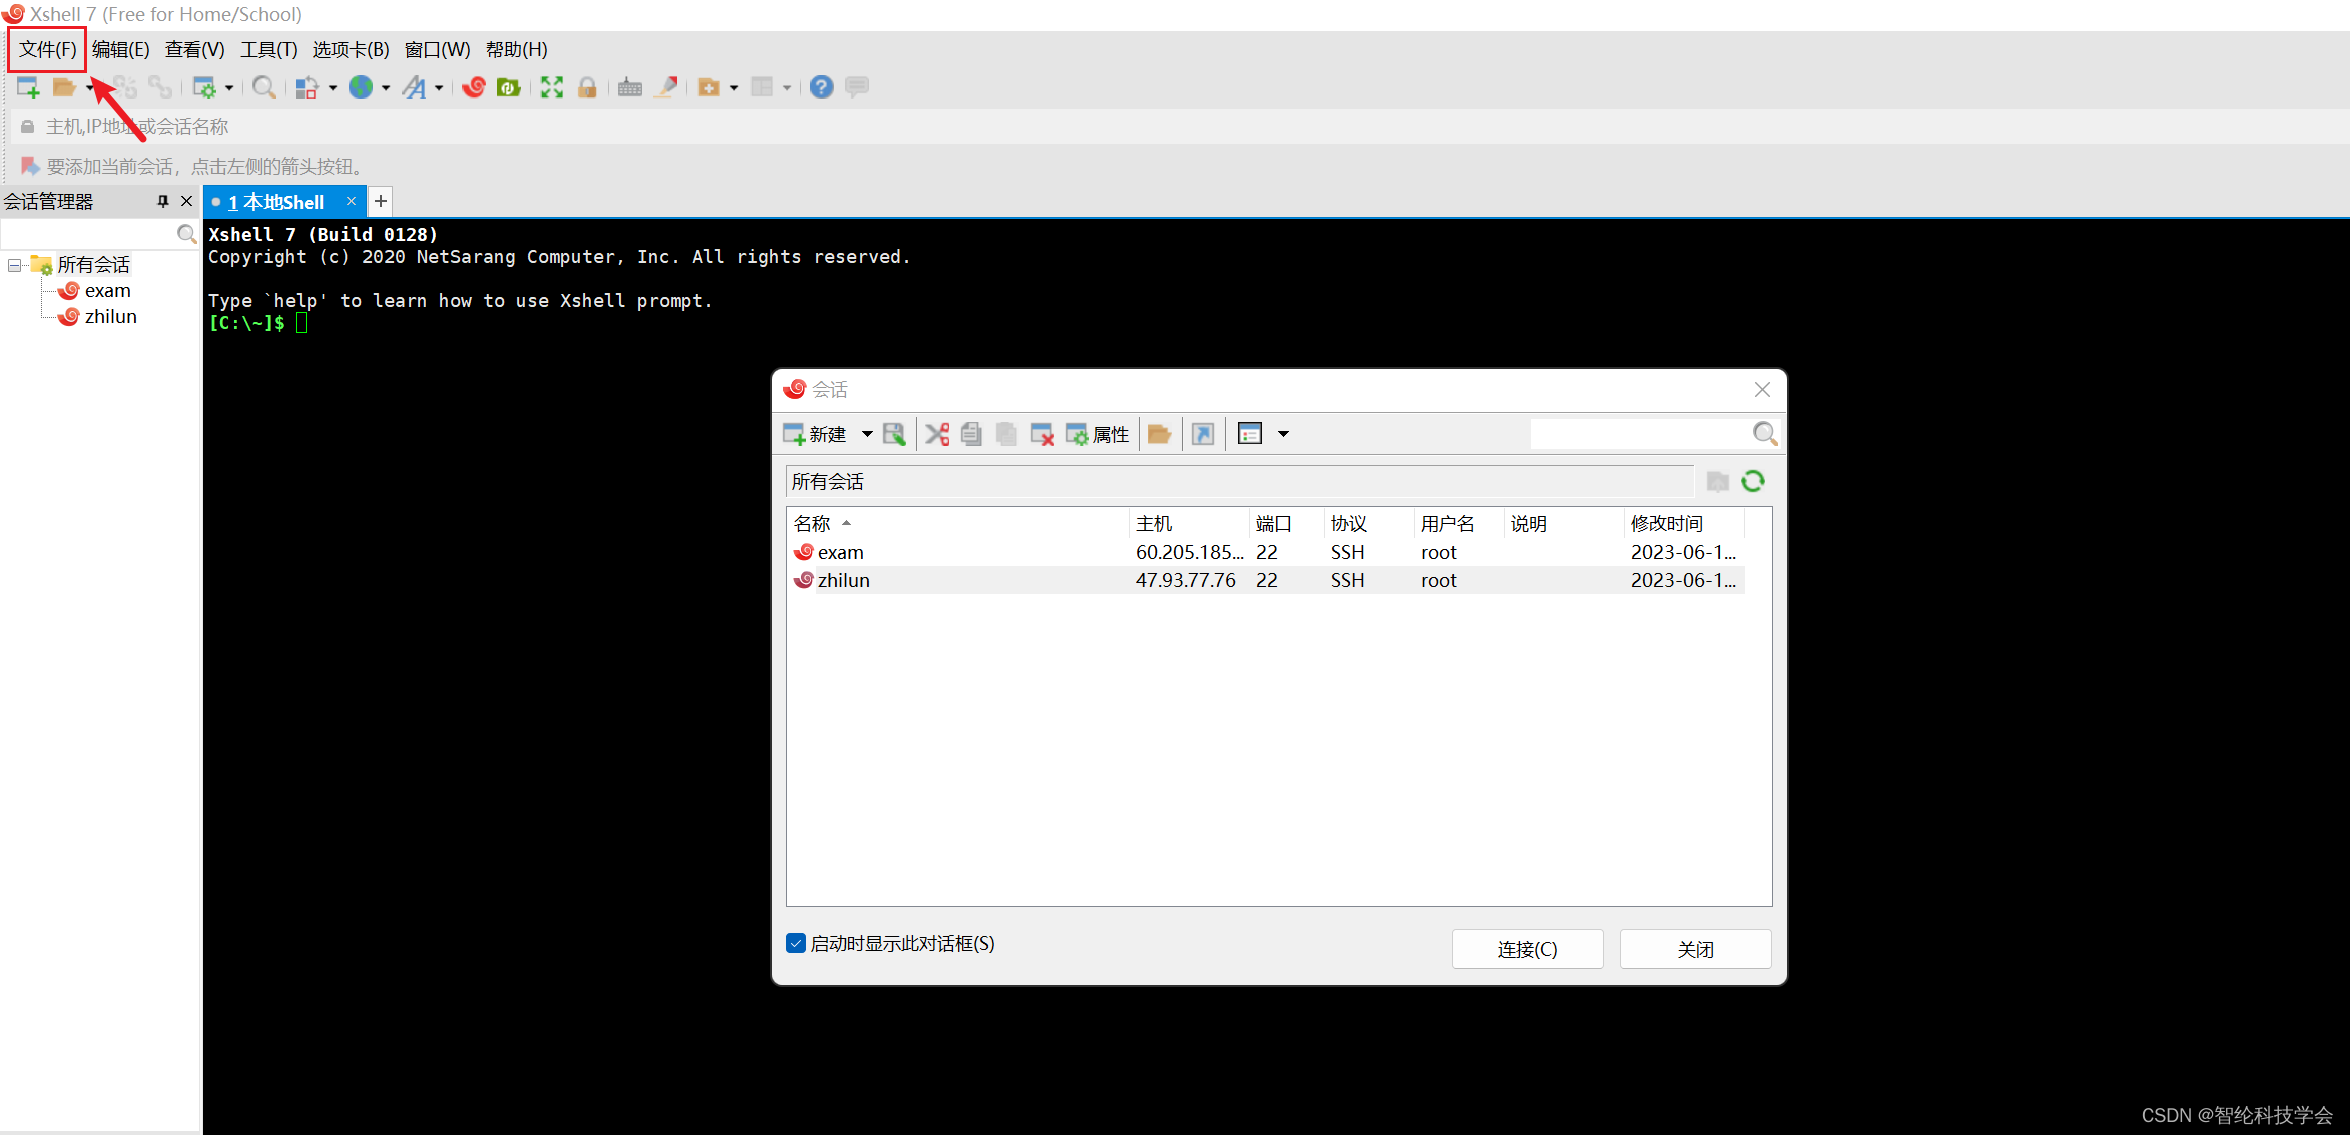Toggle full screen mode icon
Image resolution: width=2350 pixels, height=1135 pixels.
[551, 88]
